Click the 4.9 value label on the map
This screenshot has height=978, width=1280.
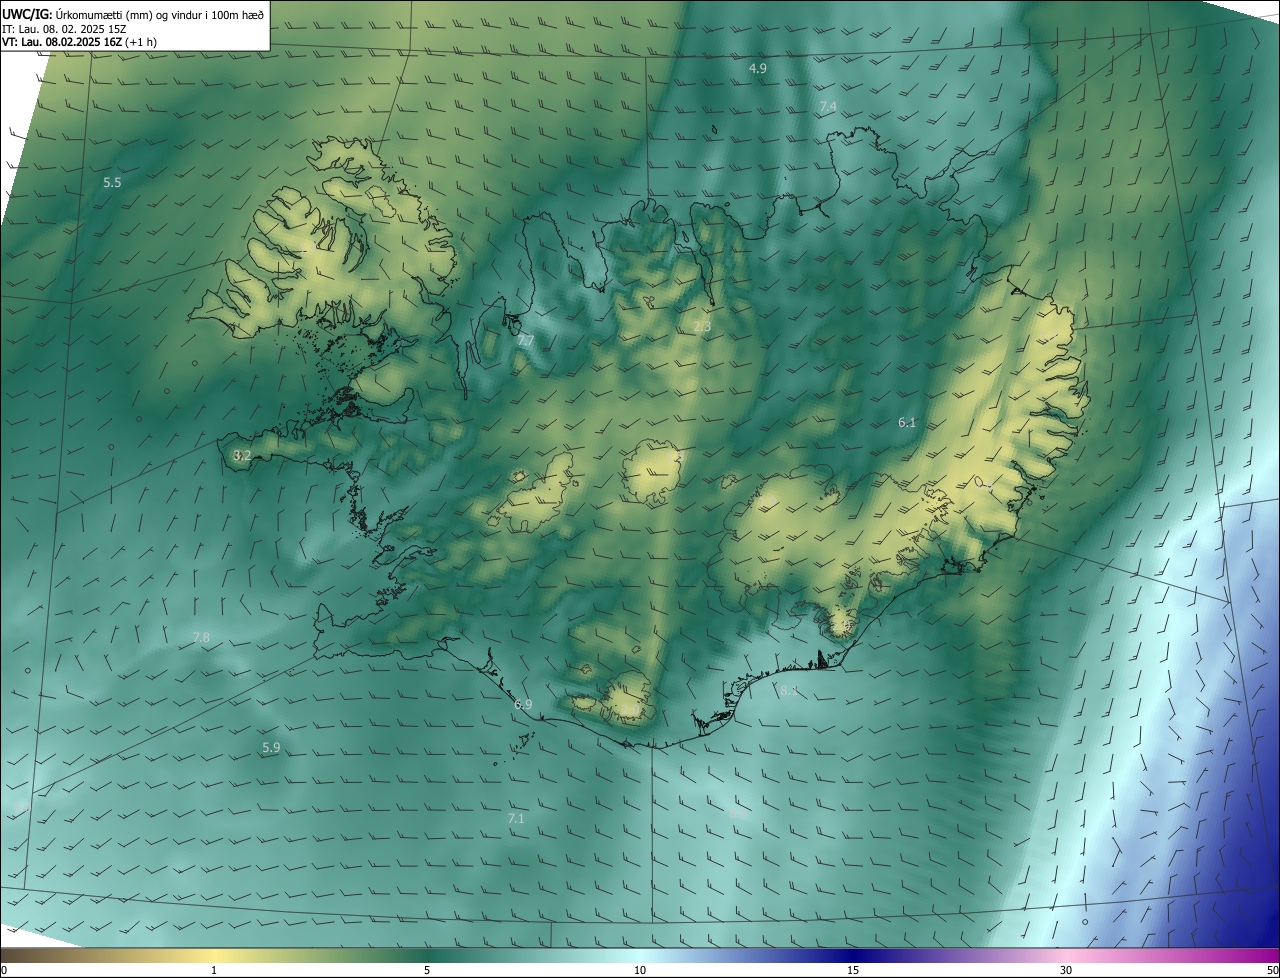pos(758,68)
